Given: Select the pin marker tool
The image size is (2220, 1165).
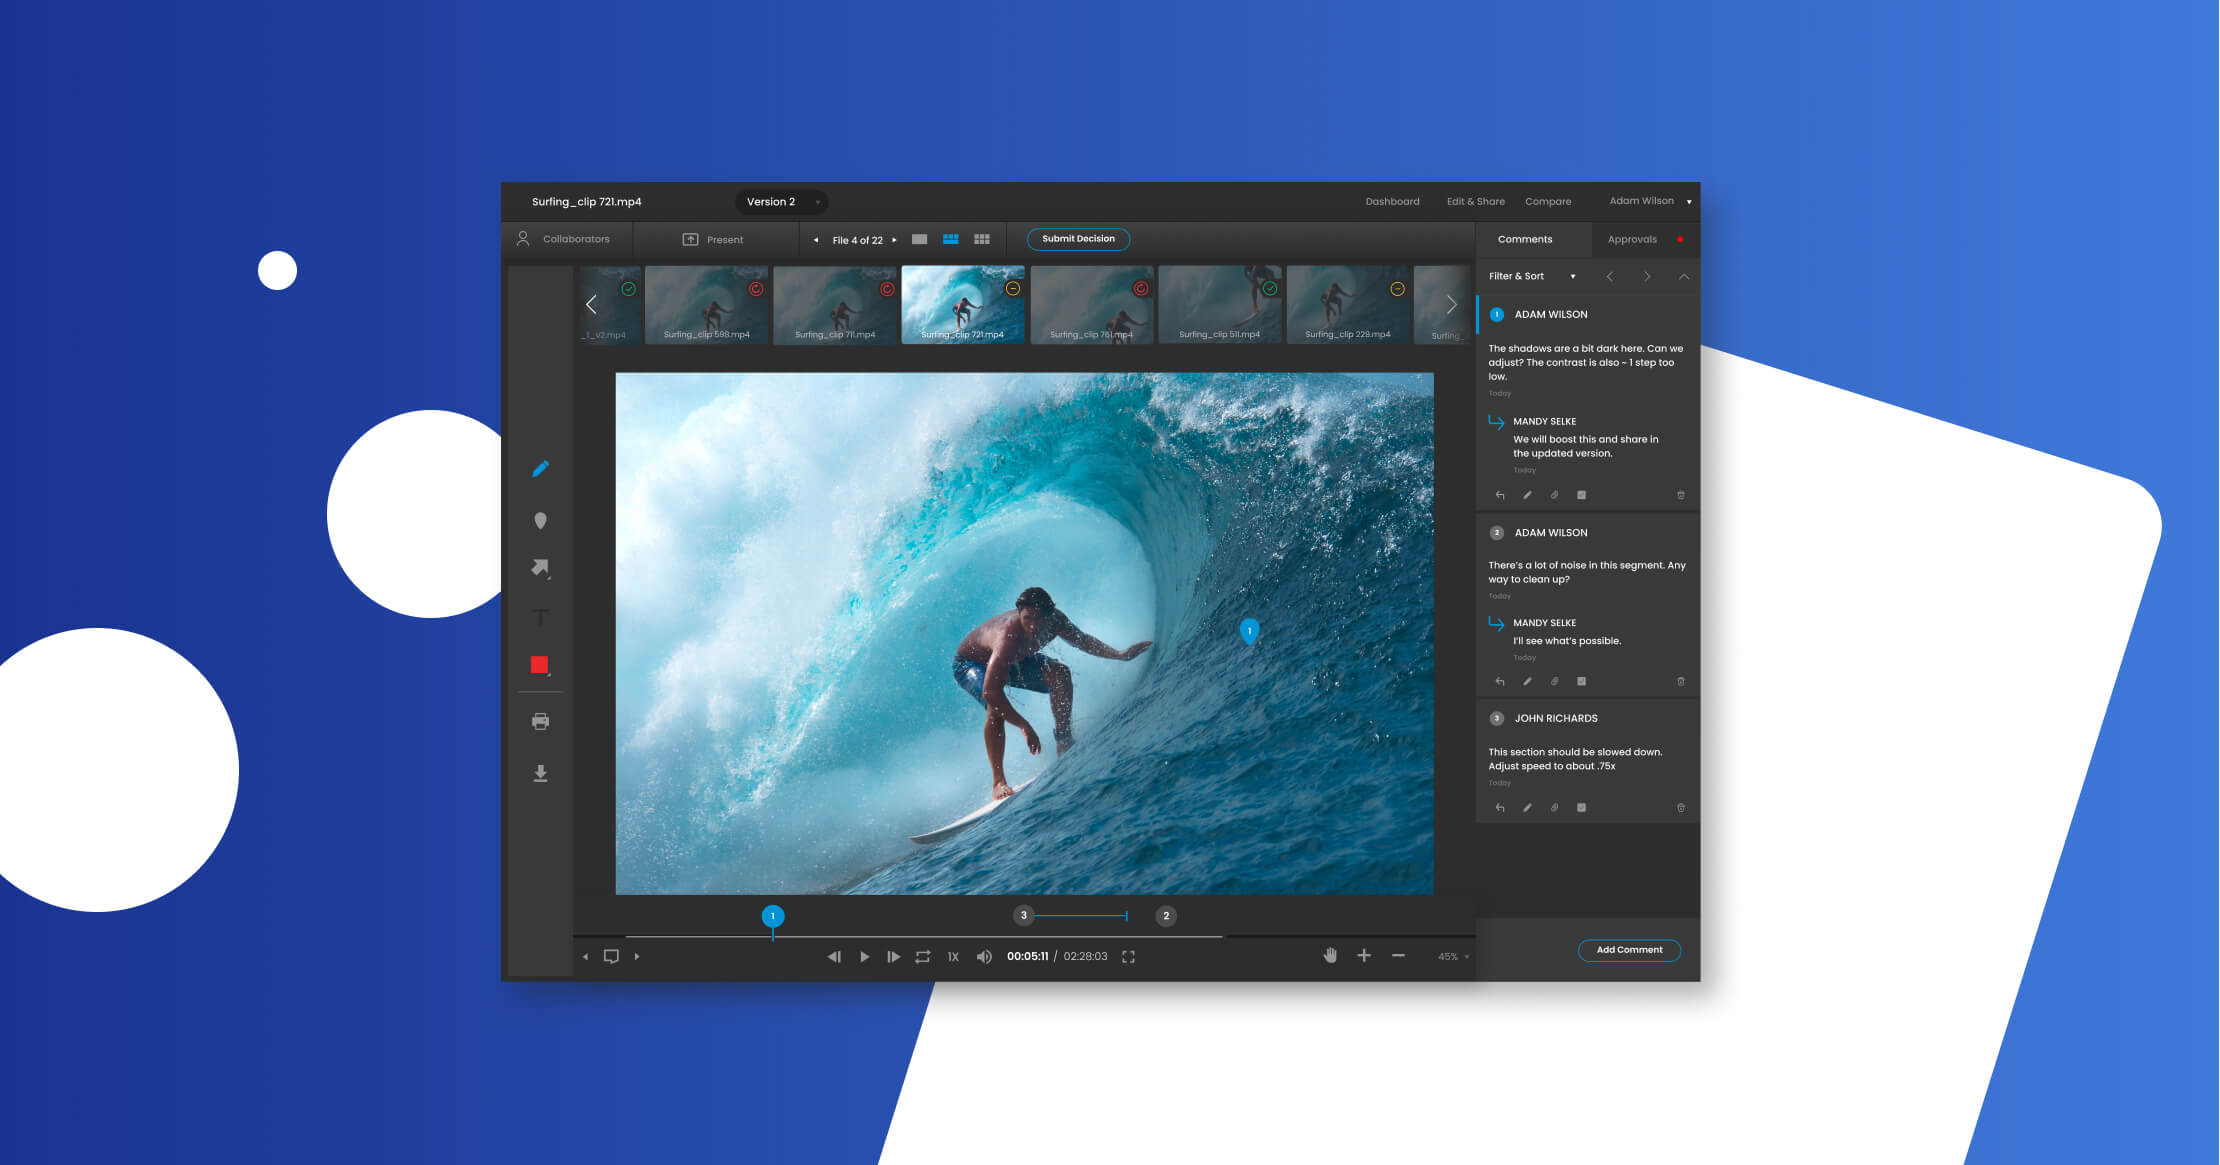Looking at the screenshot, I should tap(541, 518).
